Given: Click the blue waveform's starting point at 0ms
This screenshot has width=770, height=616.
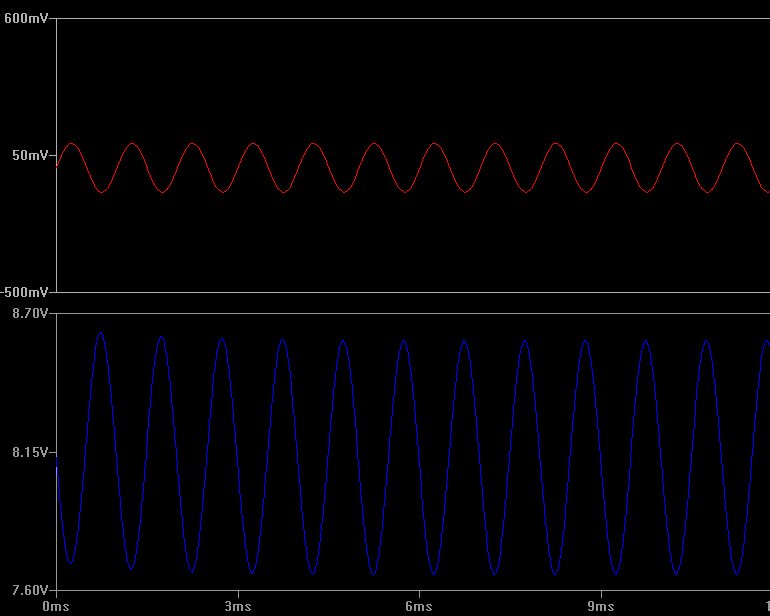Looking at the screenshot, I should pyautogui.click(x=57, y=462).
